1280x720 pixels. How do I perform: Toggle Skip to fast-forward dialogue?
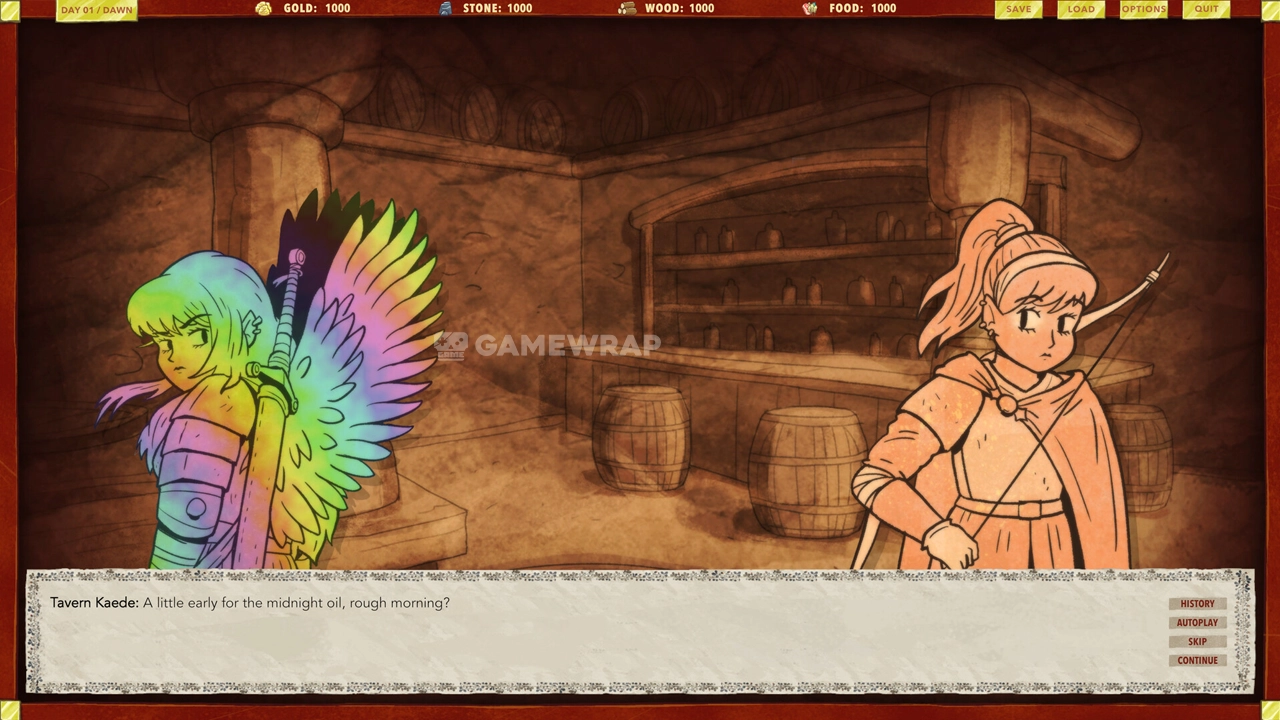pos(1197,642)
